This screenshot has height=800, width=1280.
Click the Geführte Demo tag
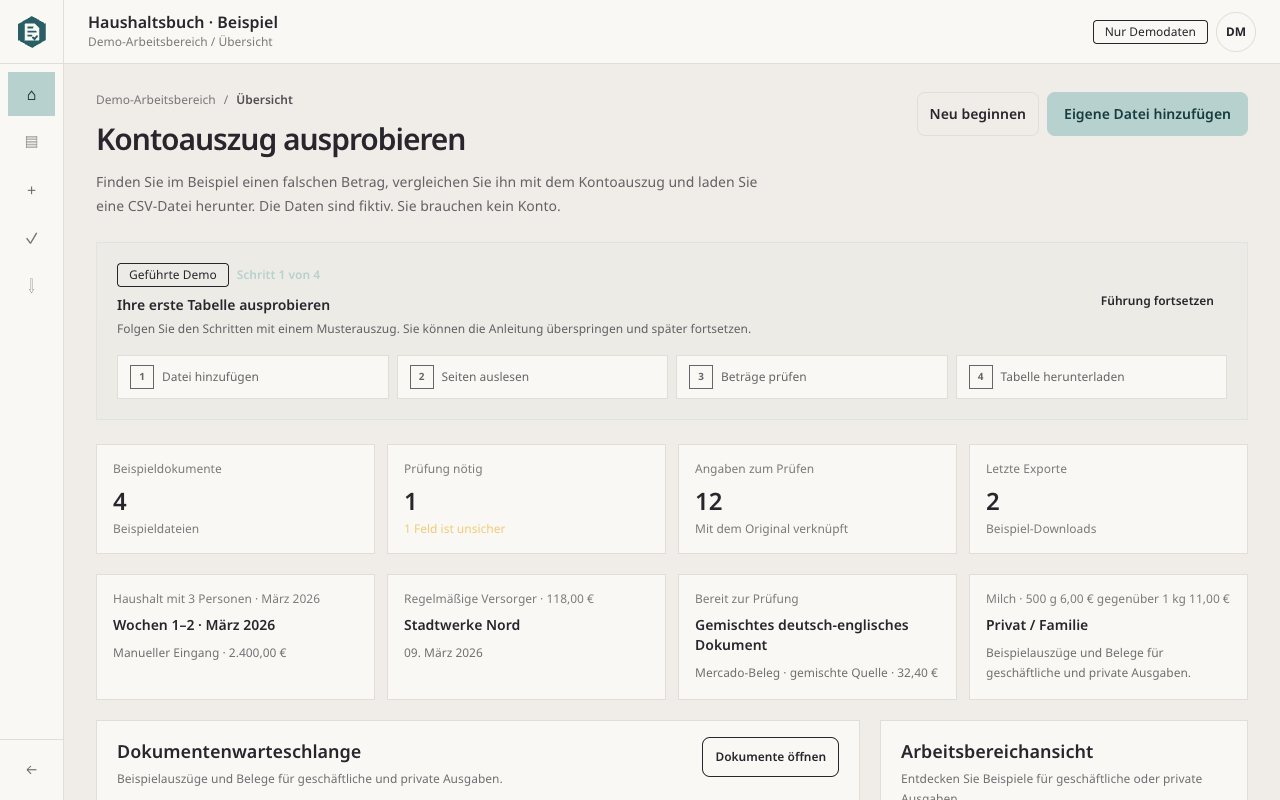(x=173, y=275)
